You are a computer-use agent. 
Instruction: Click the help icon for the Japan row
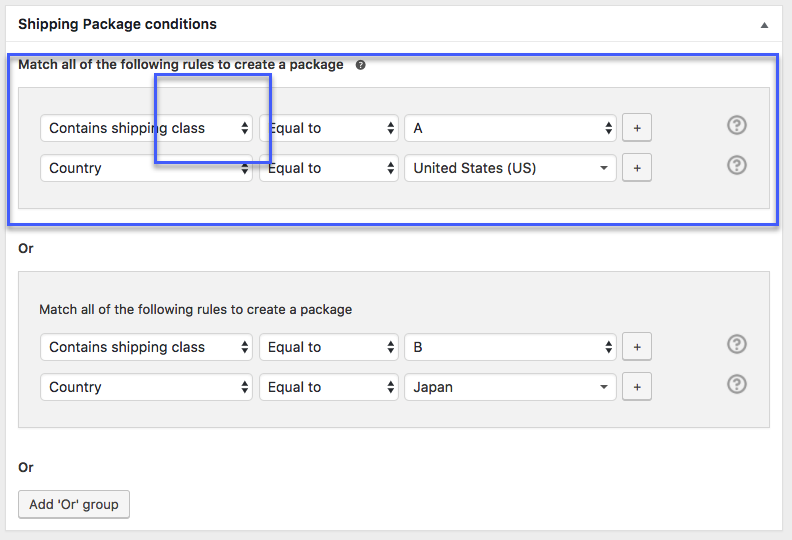click(737, 384)
